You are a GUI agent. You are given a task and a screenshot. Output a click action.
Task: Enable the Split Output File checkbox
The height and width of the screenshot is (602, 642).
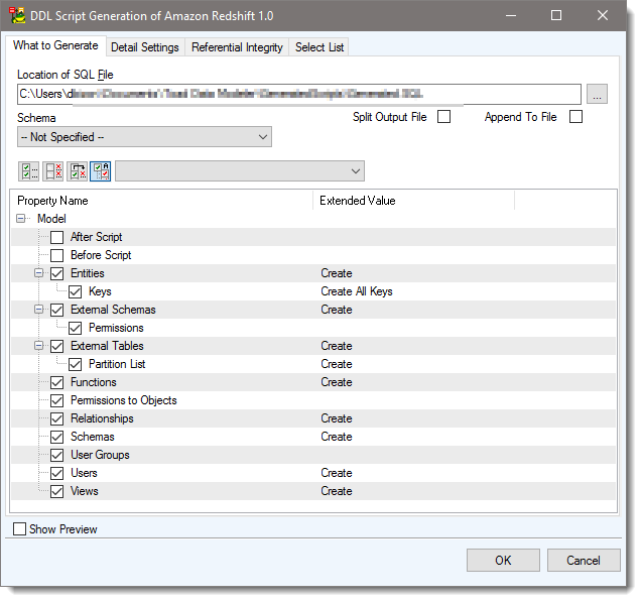pyautogui.click(x=444, y=117)
